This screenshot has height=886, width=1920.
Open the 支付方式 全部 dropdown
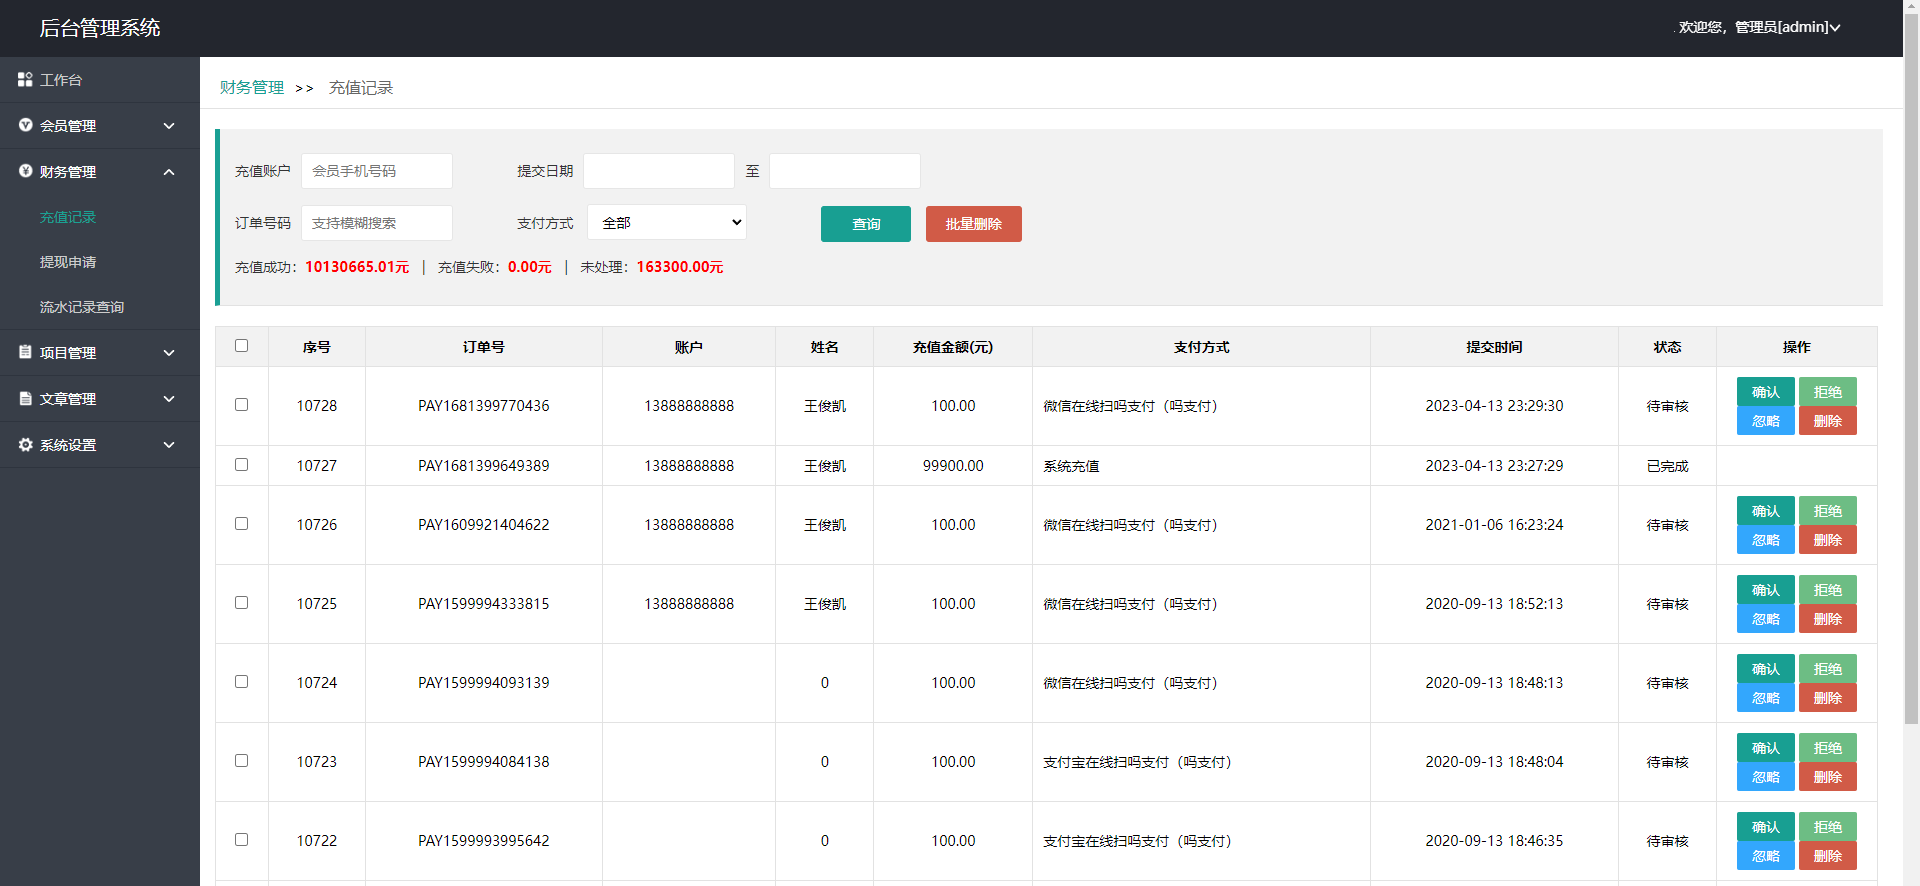point(667,222)
